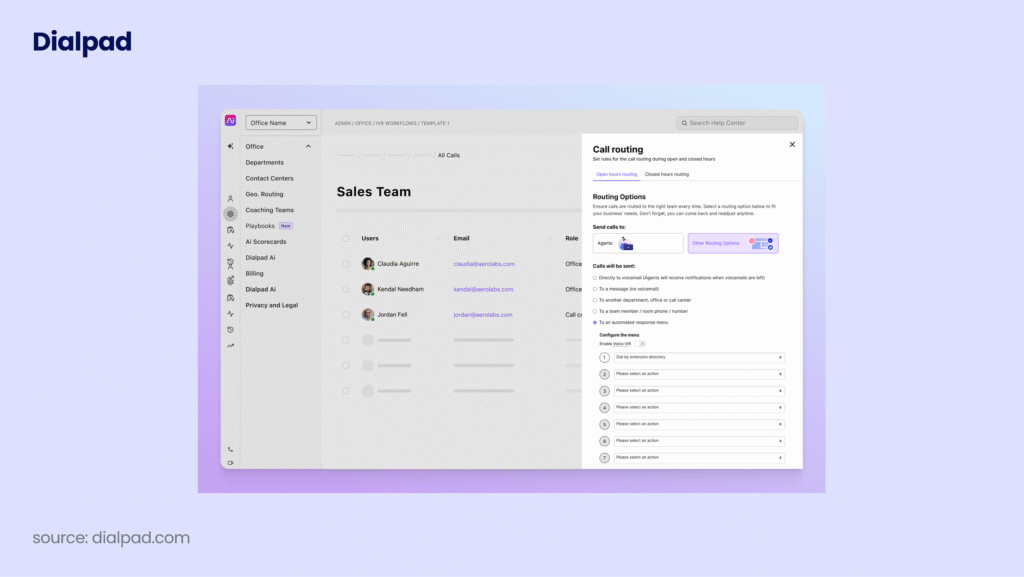Click the Dialpad logo icon
The height and width of the screenshot is (577, 1024).
(228, 119)
